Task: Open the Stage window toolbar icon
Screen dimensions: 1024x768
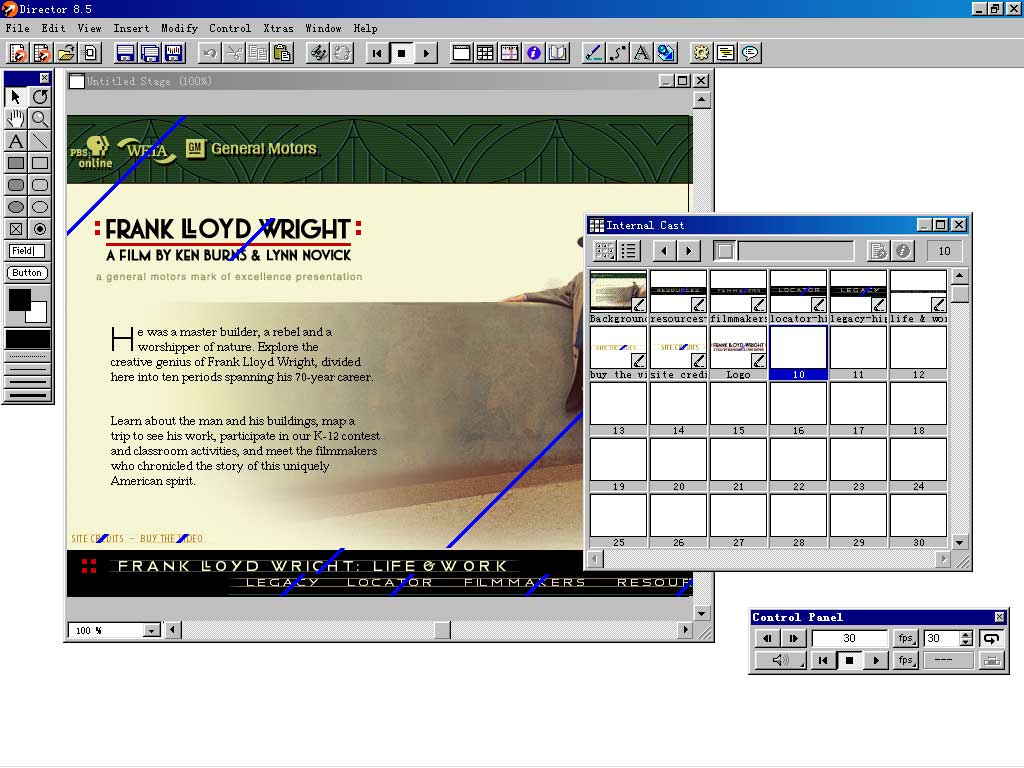Action: coord(461,53)
